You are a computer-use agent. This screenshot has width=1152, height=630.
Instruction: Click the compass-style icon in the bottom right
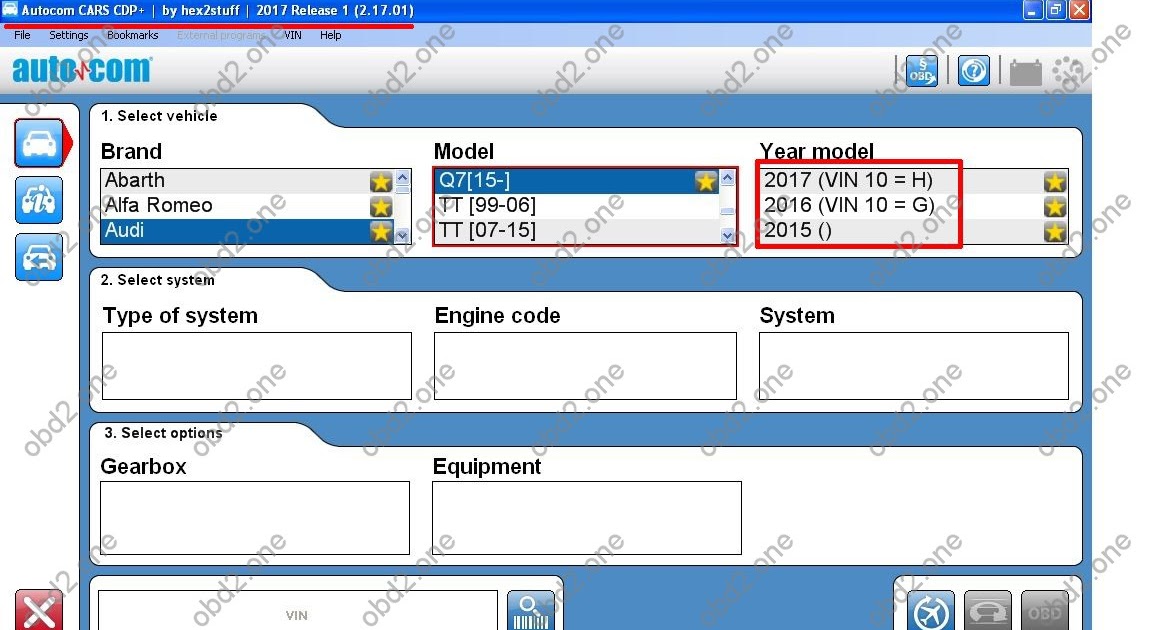[x=931, y=611]
